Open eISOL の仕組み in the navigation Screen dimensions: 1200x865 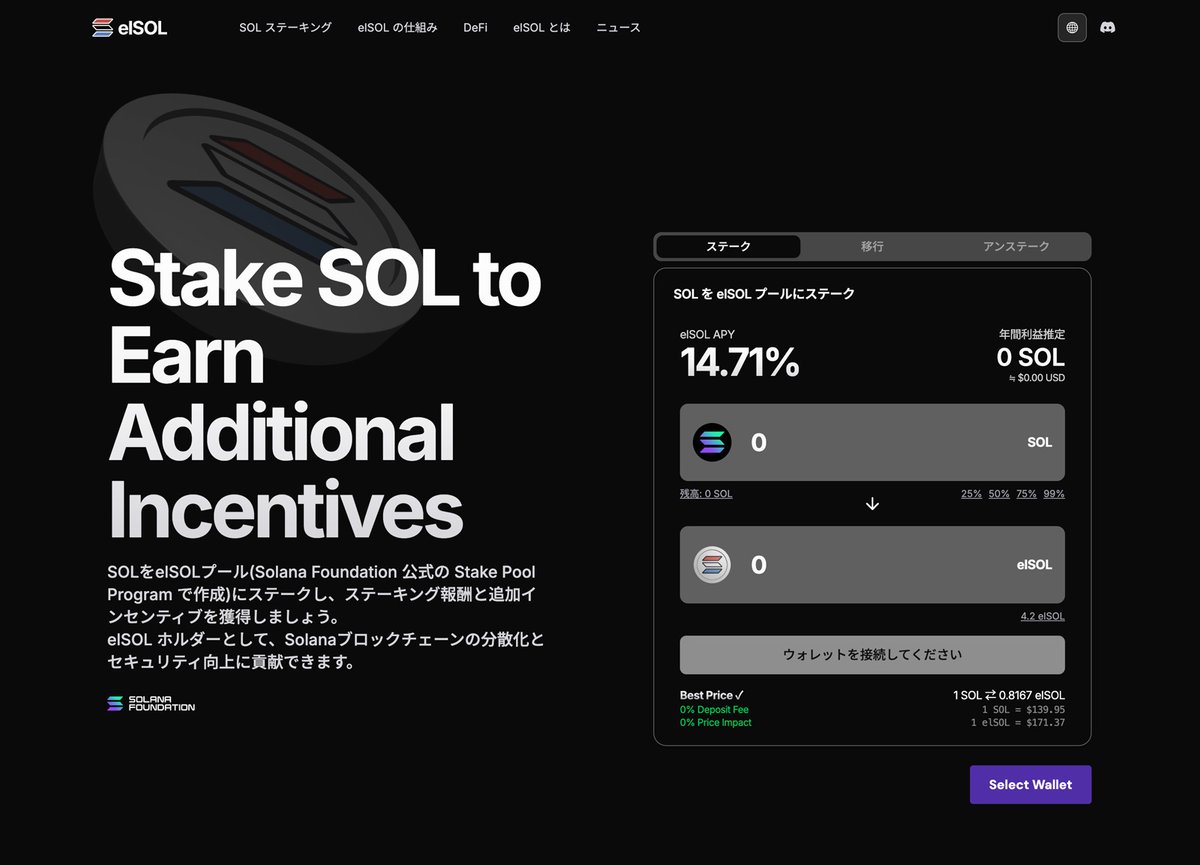tap(397, 27)
